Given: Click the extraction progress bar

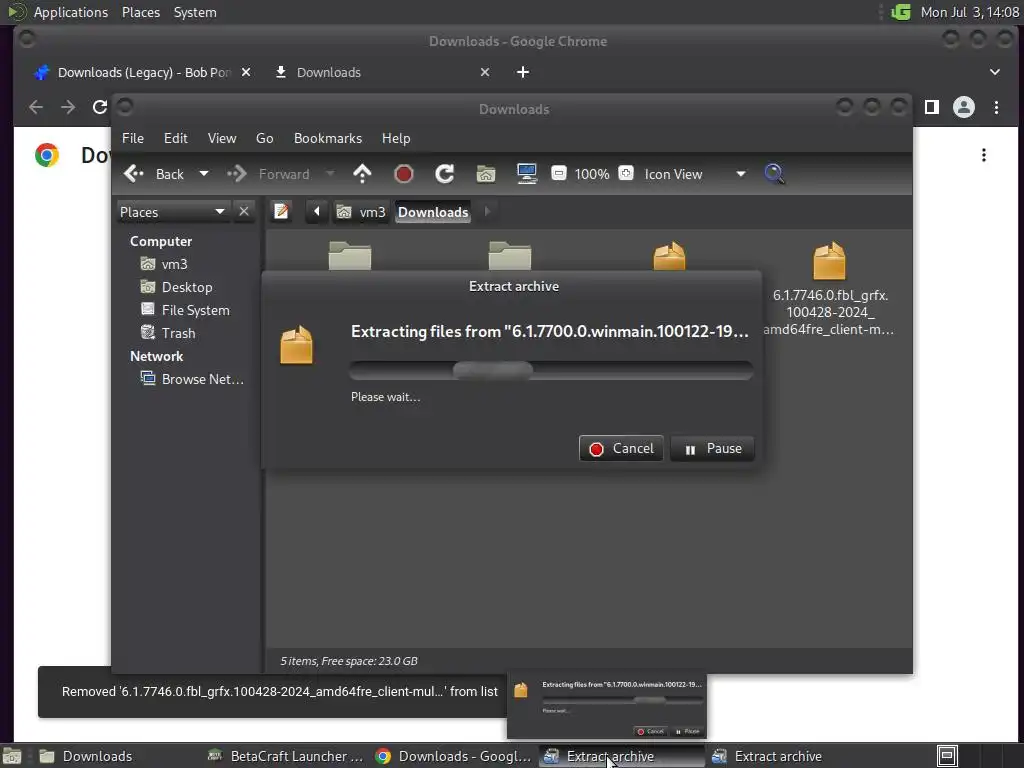Looking at the screenshot, I should [x=551, y=370].
